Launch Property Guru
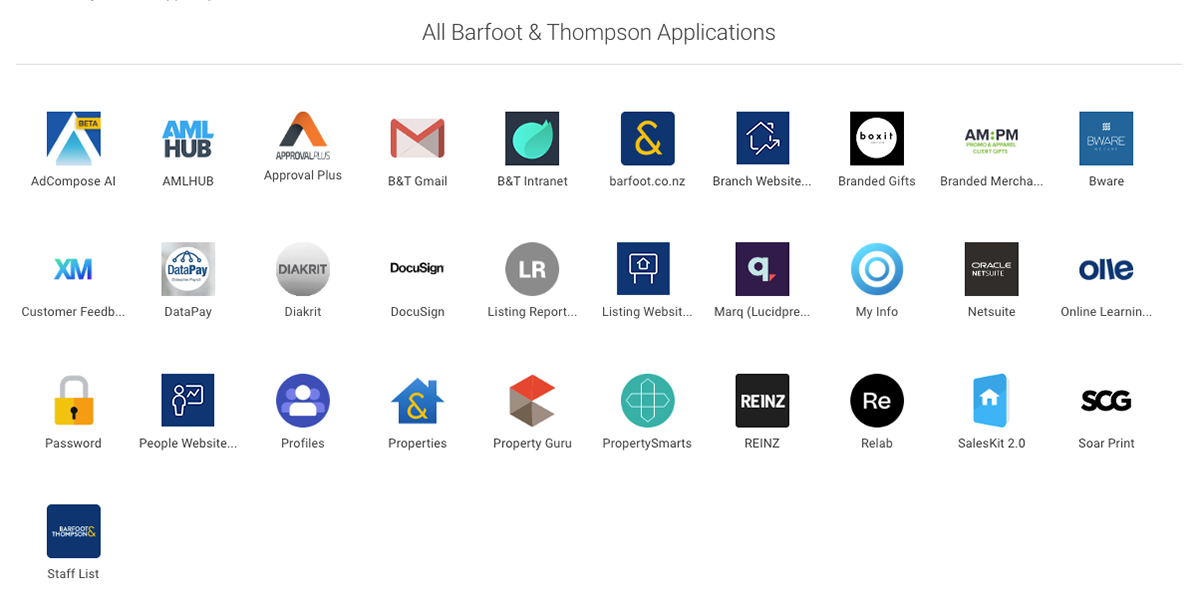 532,400
